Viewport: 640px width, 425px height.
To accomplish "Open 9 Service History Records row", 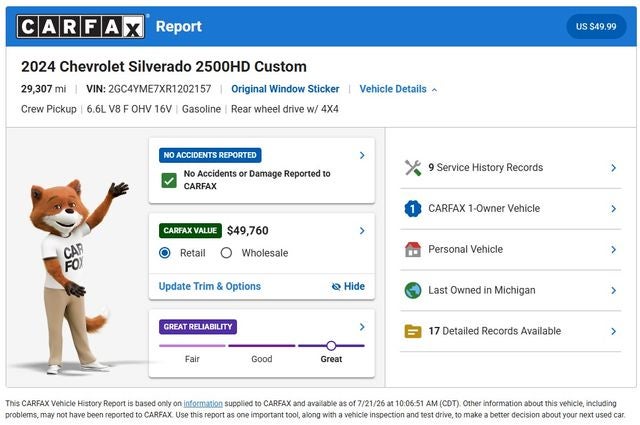I will pos(511,168).
